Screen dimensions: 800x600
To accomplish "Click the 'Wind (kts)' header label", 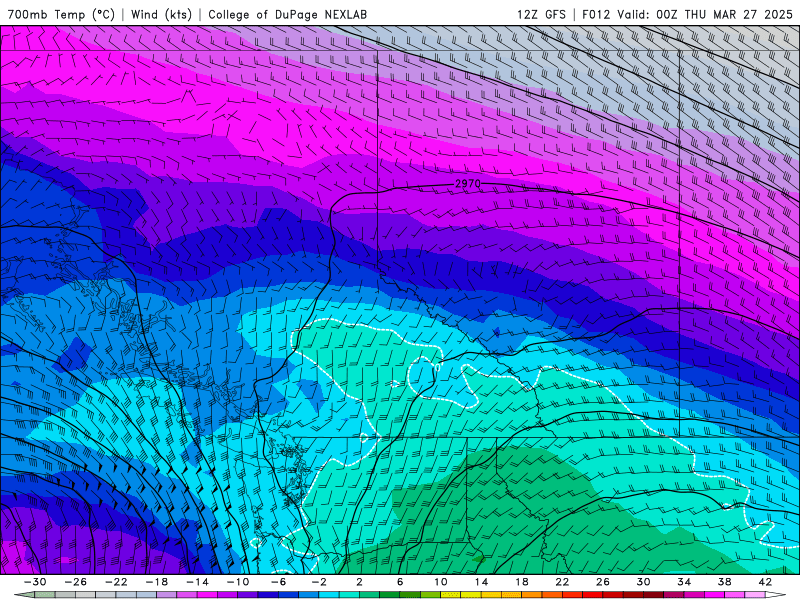I will point(161,14).
